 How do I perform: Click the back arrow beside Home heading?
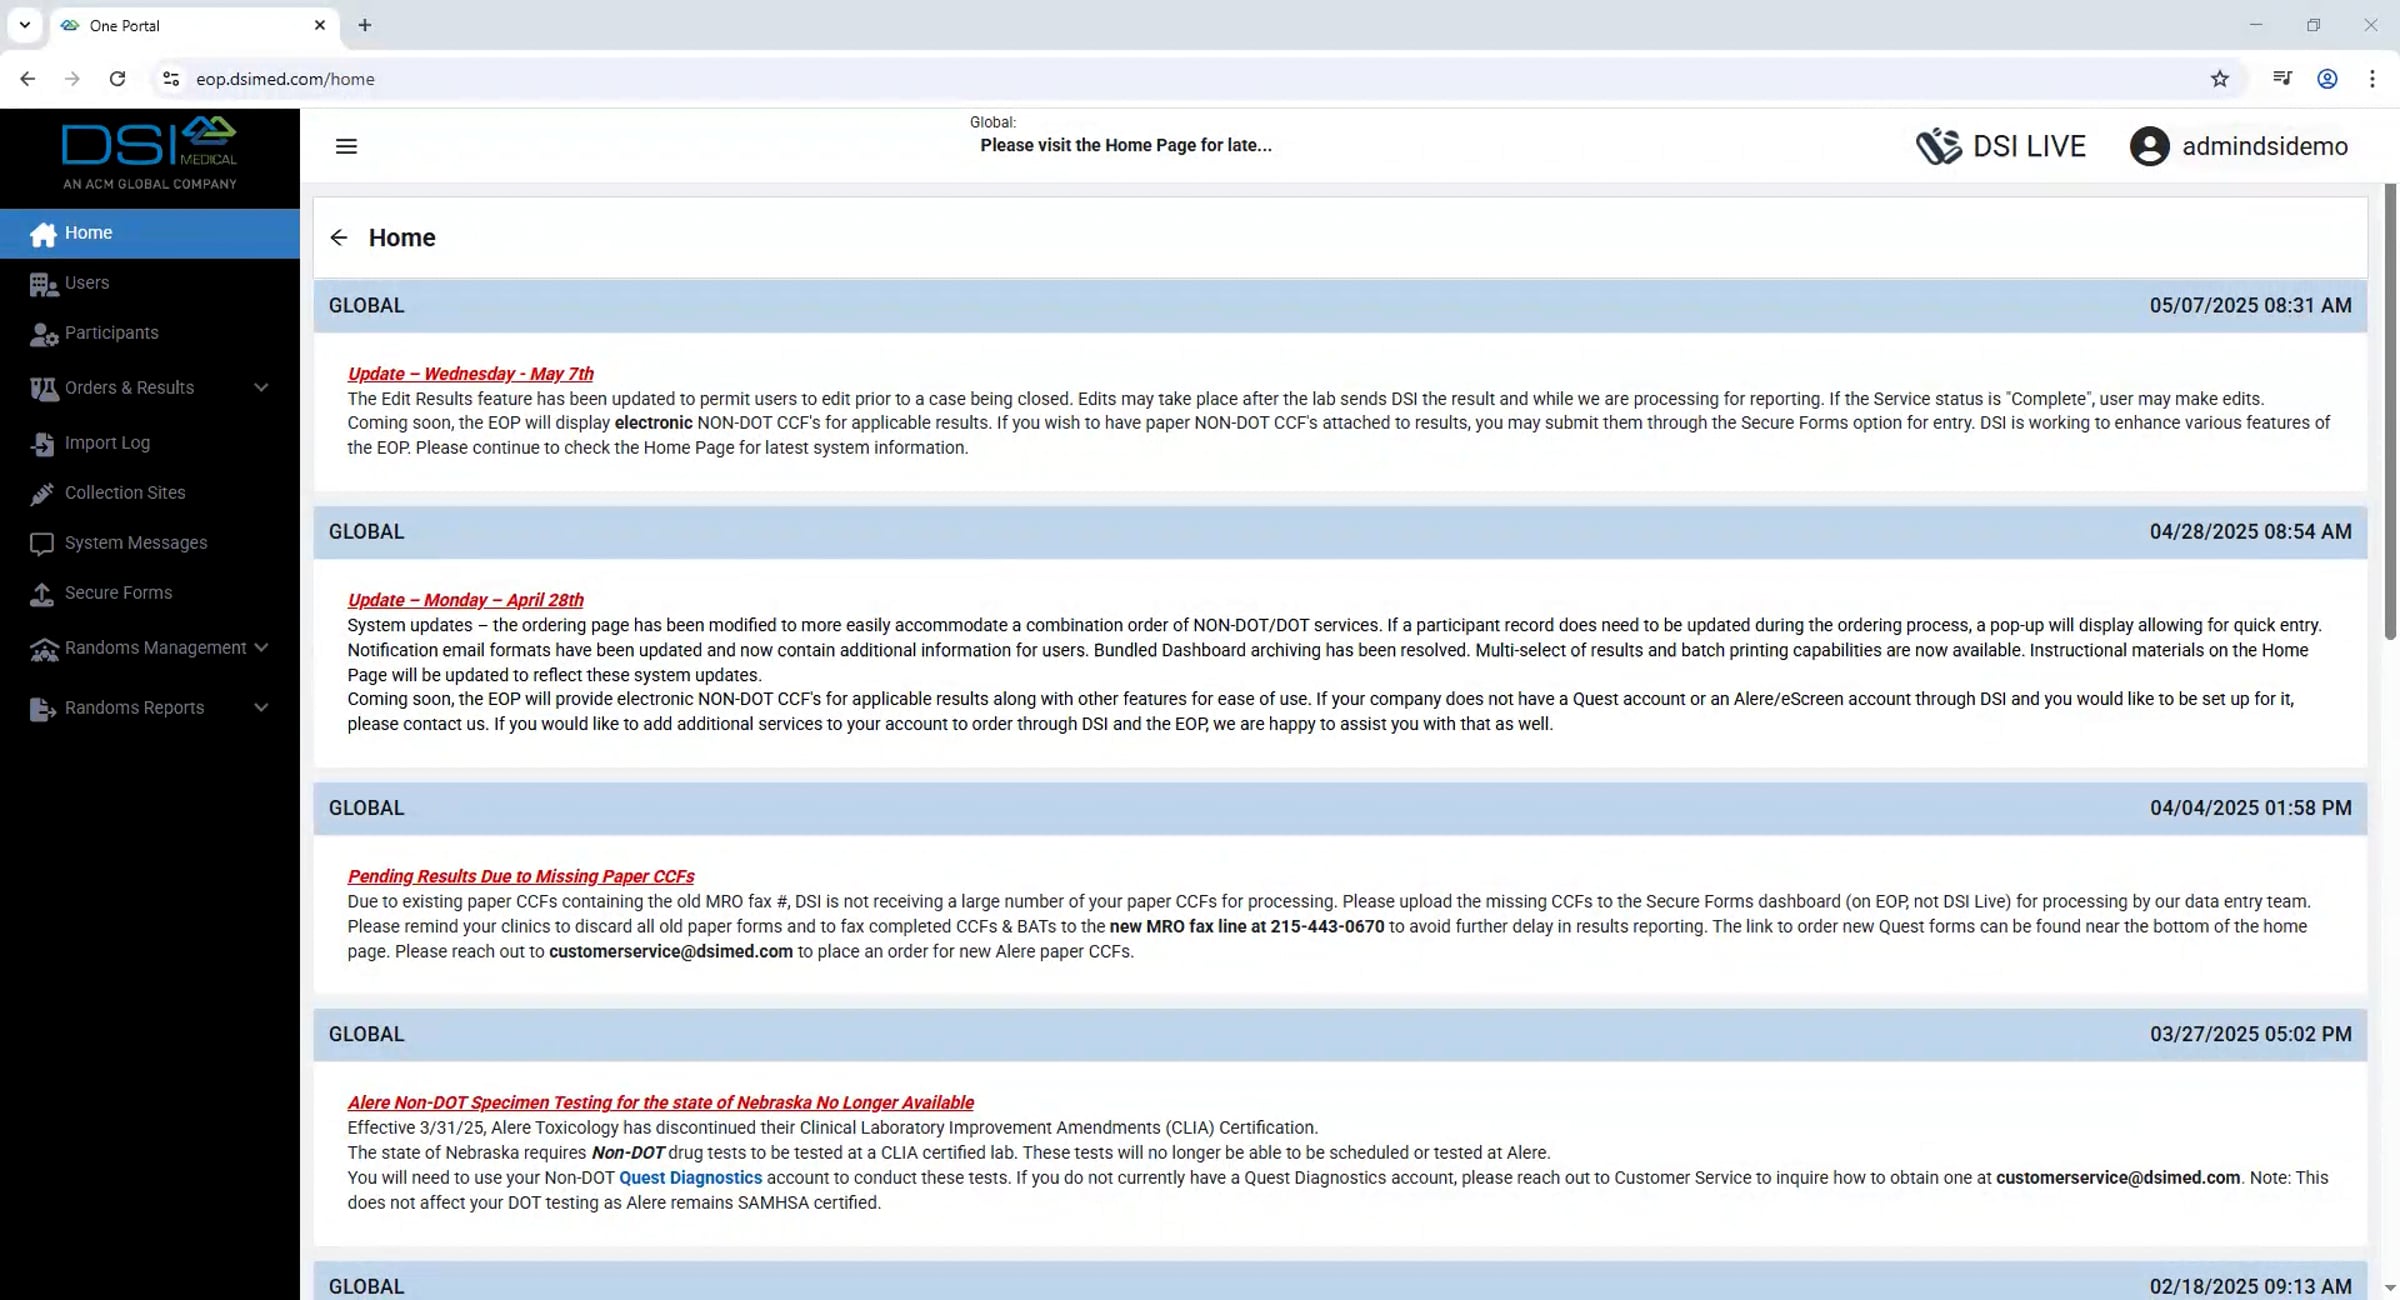(x=339, y=237)
